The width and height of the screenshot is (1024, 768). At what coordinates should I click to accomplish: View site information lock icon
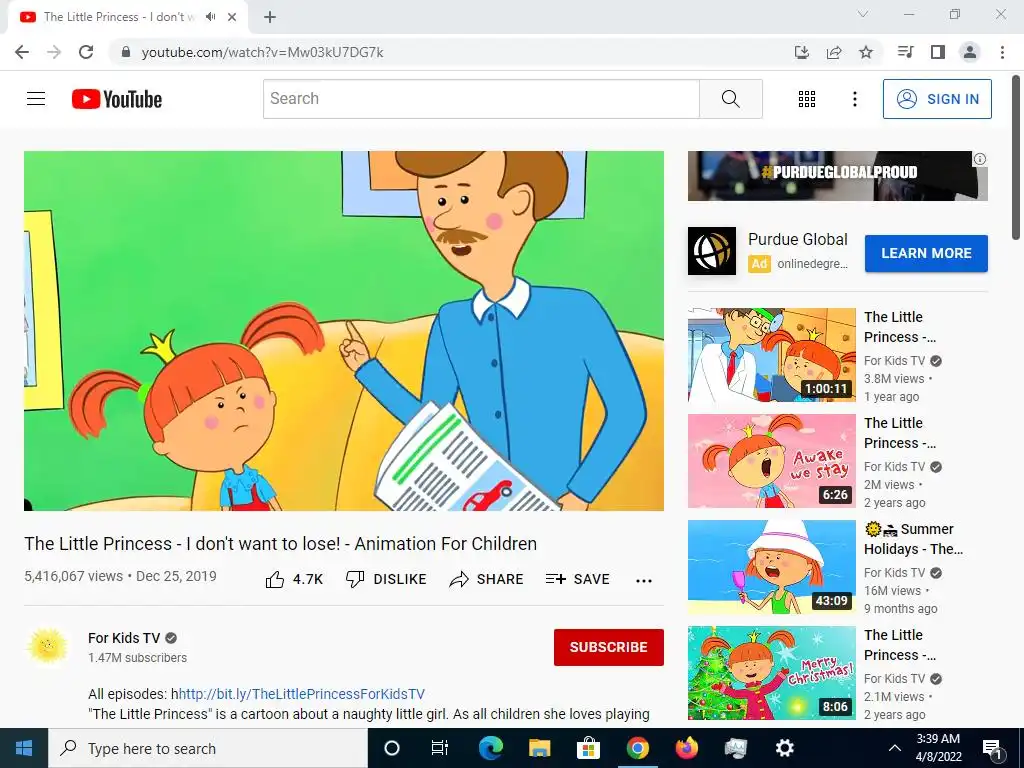coord(126,52)
